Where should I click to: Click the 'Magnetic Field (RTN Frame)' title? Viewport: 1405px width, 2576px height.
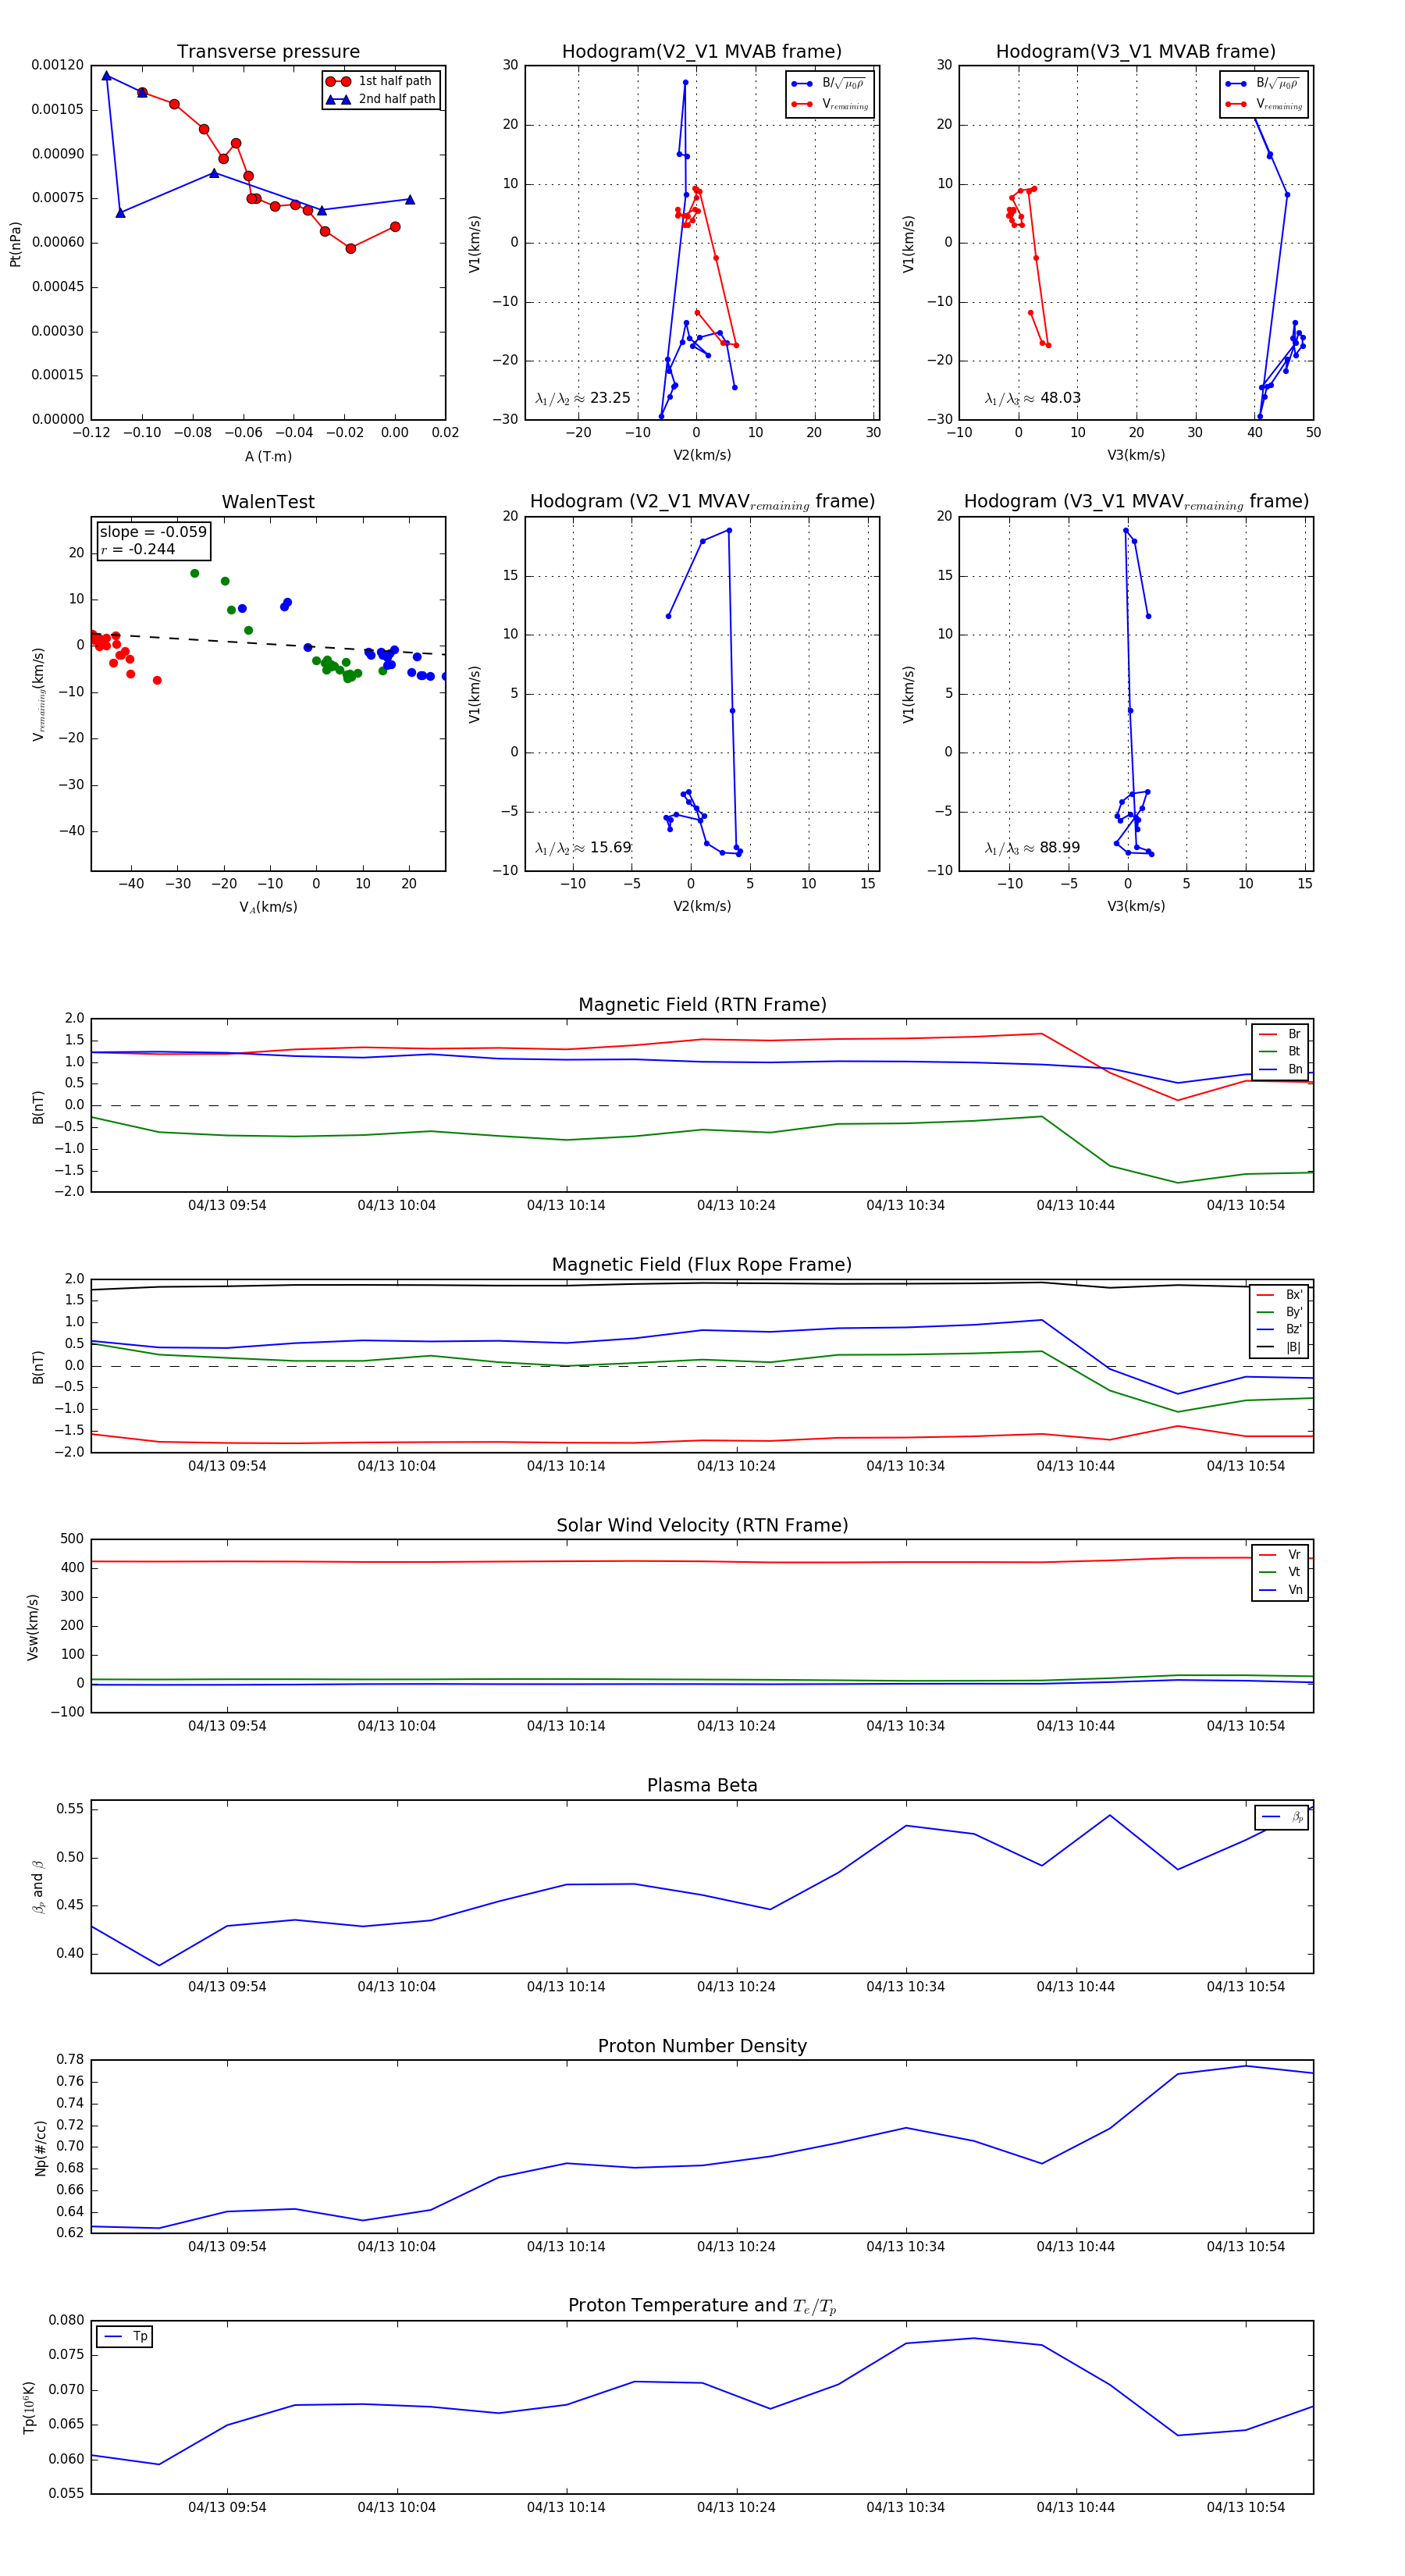702,1005
